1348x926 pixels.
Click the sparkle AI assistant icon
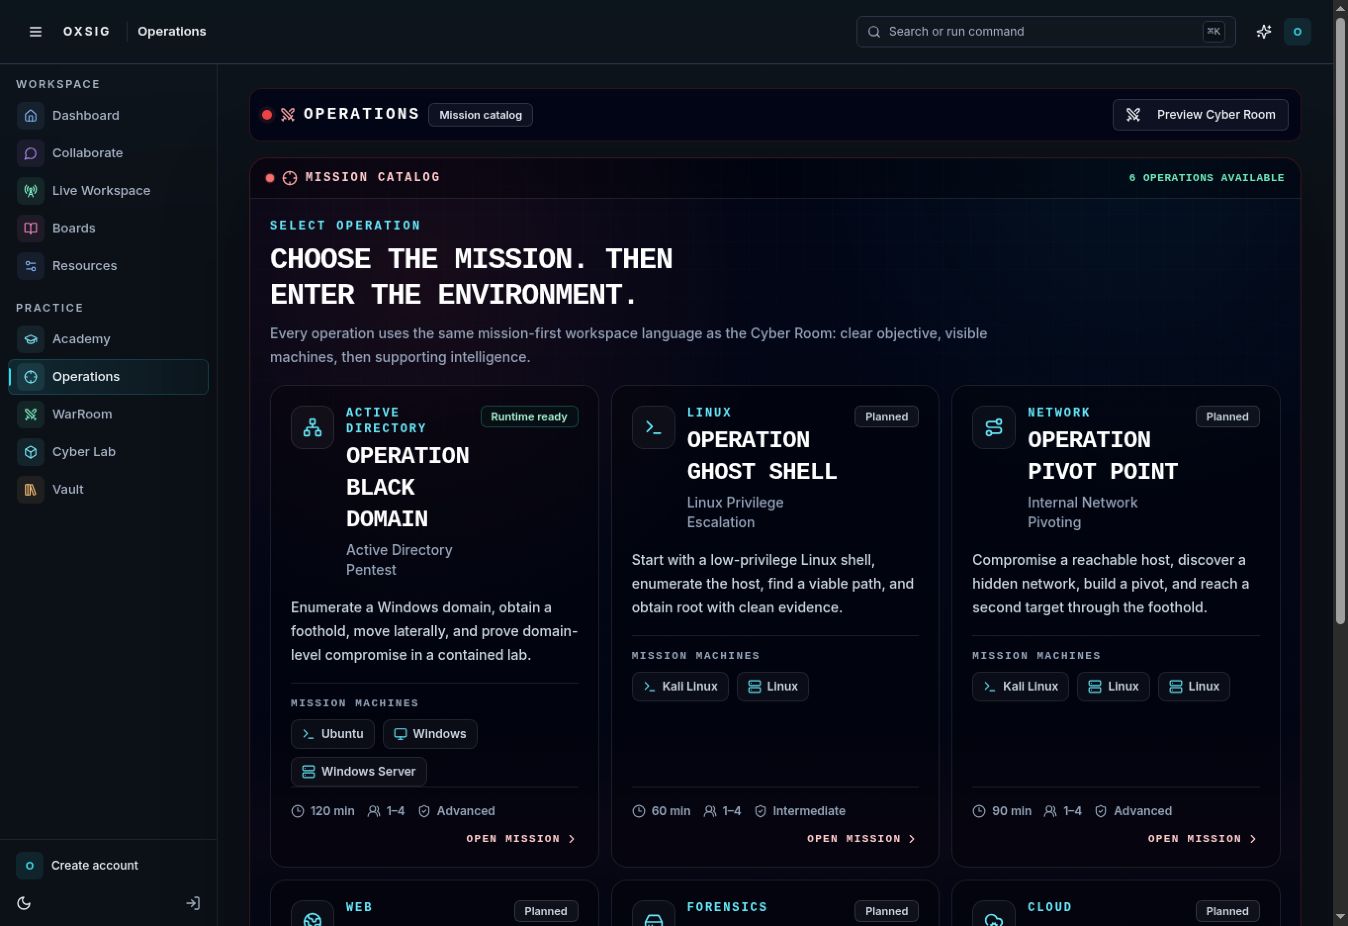coord(1264,32)
